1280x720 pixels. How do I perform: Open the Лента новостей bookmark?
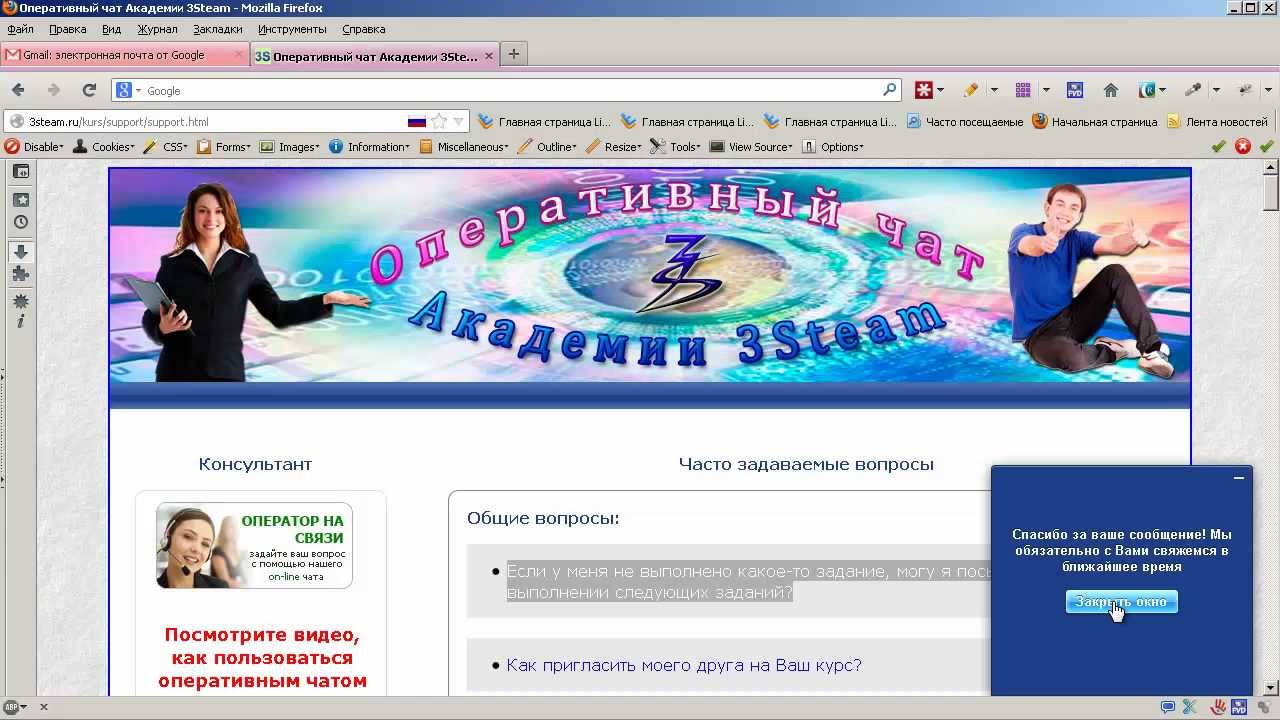[x=1217, y=122]
